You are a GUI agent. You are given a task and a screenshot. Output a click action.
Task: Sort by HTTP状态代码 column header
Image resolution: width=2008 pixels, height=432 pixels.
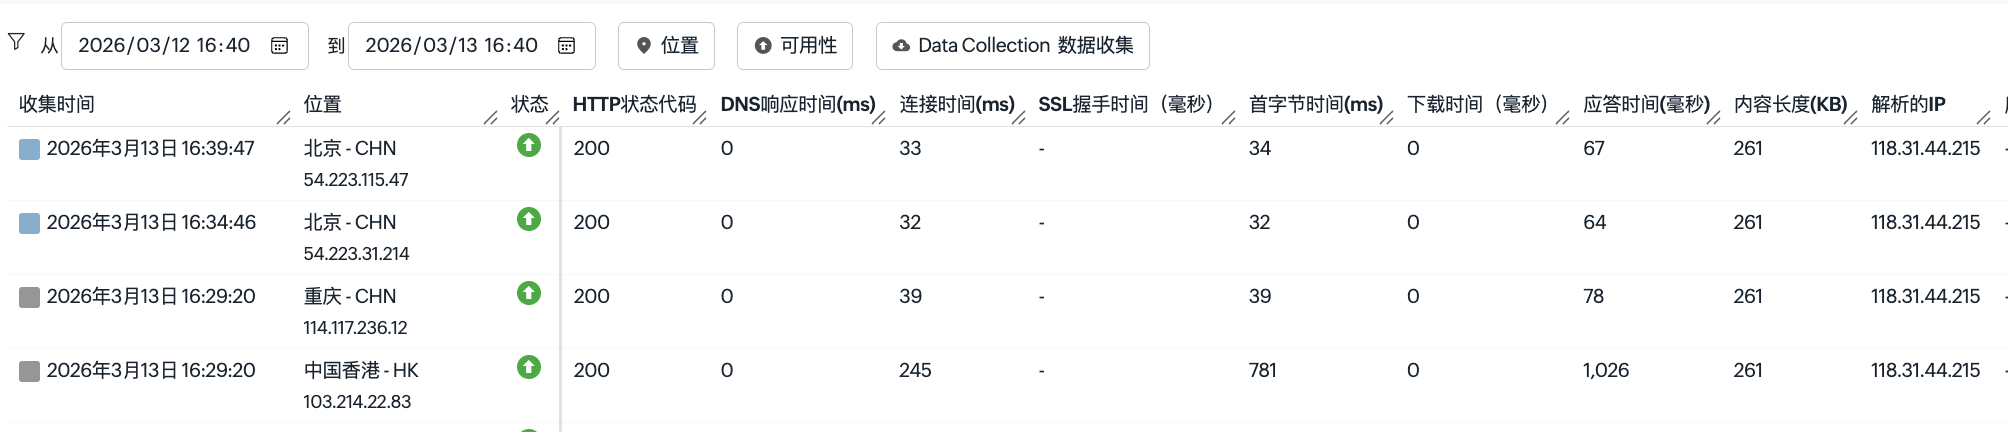(634, 105)
